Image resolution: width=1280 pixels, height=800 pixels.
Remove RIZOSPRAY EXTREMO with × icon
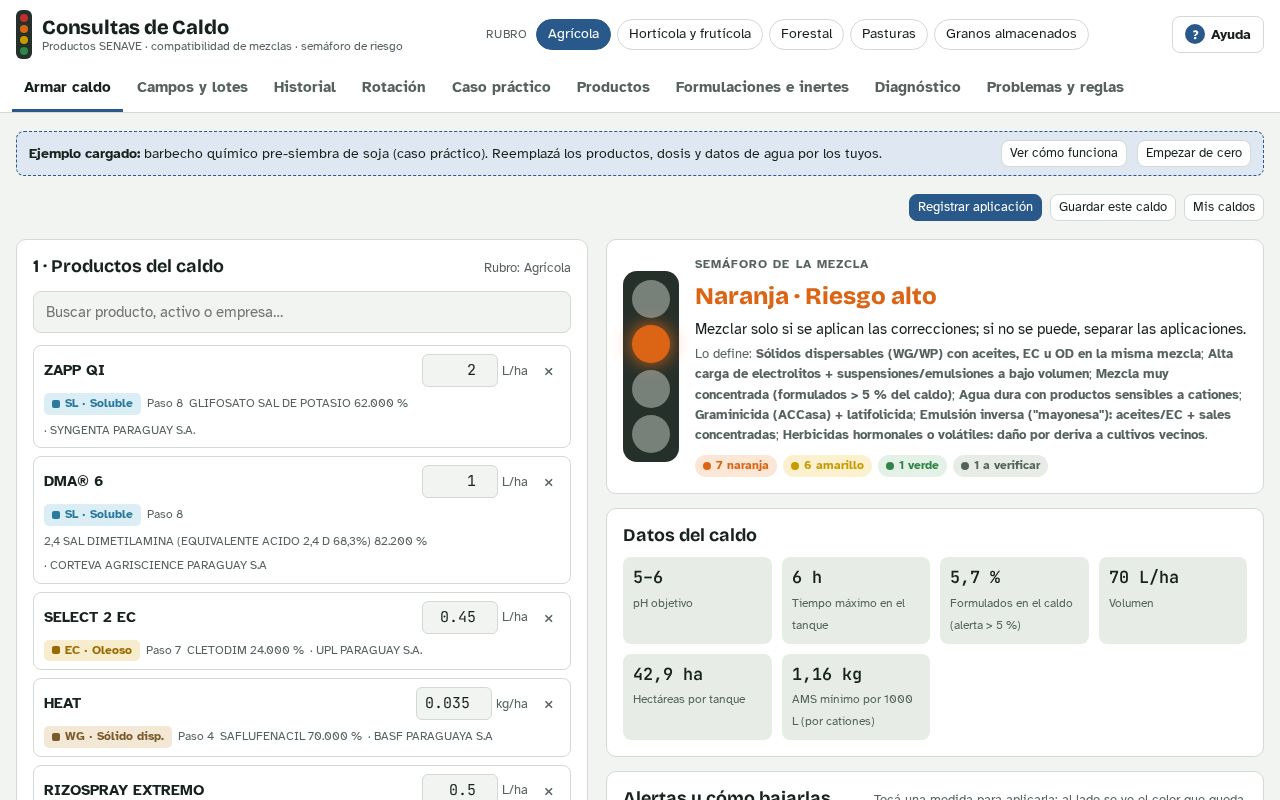click(548, 790)
